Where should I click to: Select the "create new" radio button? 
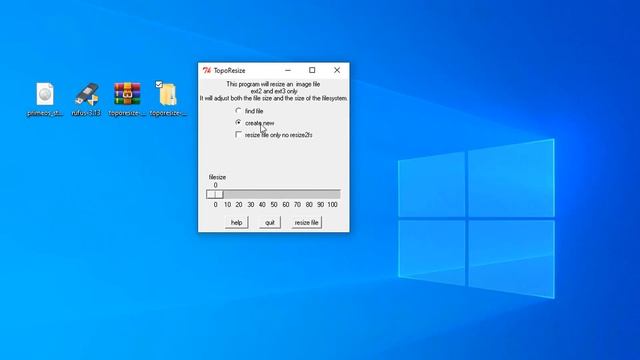pos(238,122)
